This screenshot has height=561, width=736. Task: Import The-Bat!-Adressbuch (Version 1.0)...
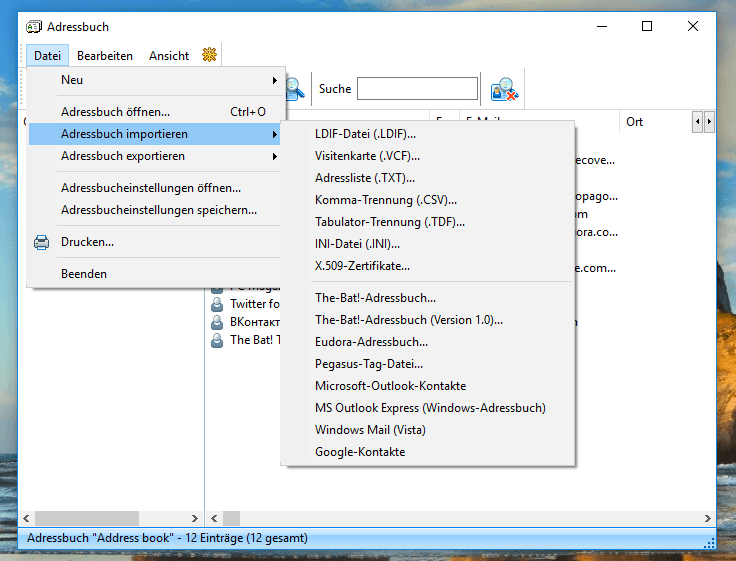tap(428, 320)
